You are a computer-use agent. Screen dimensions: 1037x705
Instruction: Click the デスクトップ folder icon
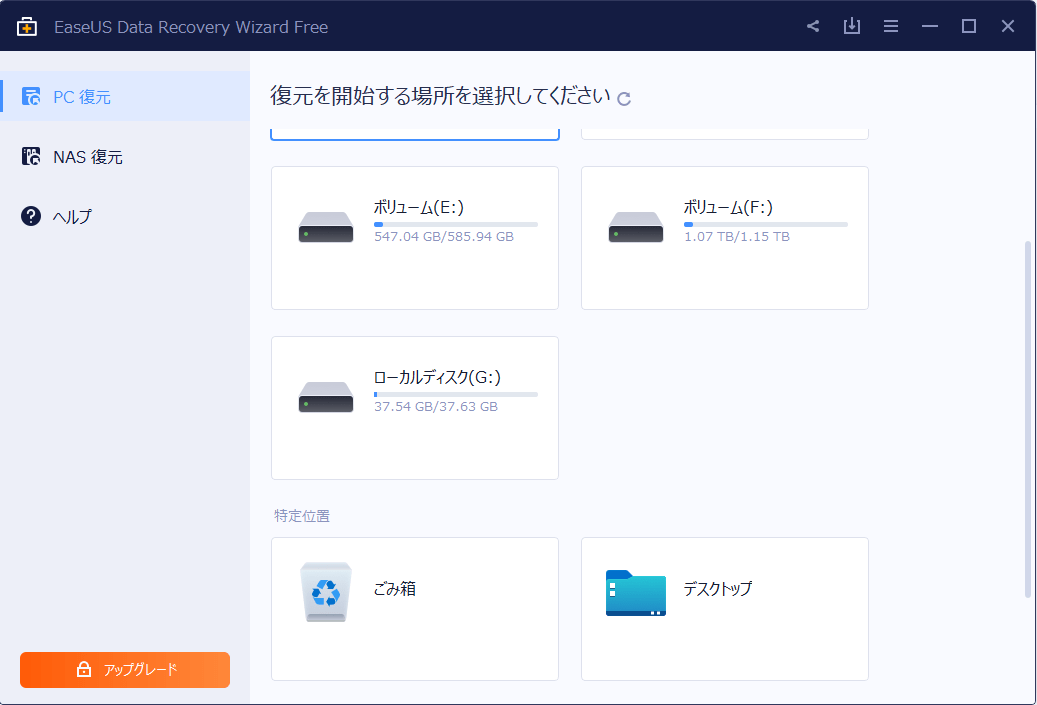tap(636, 593)
